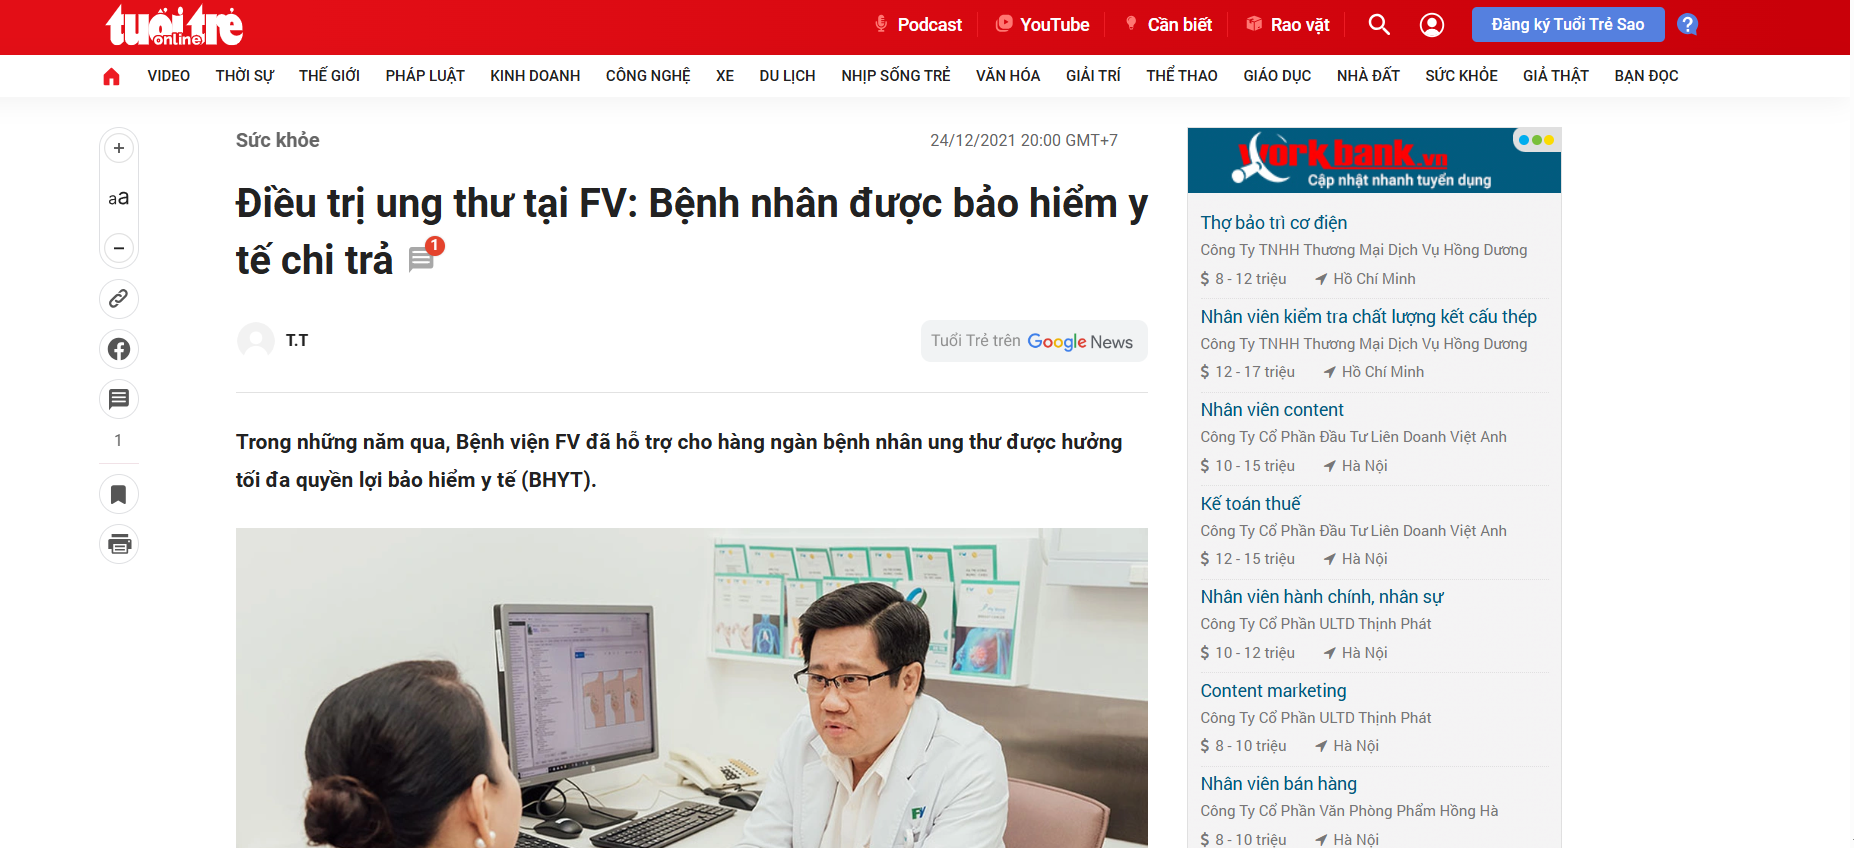Open the SỨC KHỎE navigation tab
Viewport: 1854px width, 848px height.
[x=1460, y=76]
